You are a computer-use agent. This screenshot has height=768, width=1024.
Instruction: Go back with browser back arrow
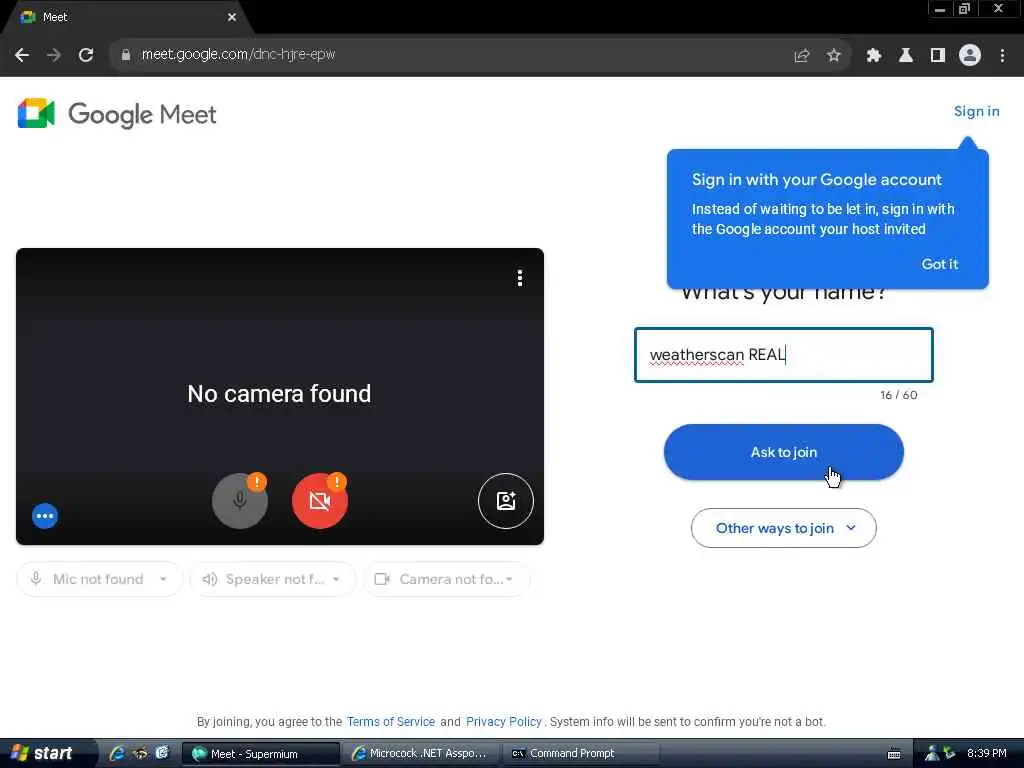(x=22, y=55)
